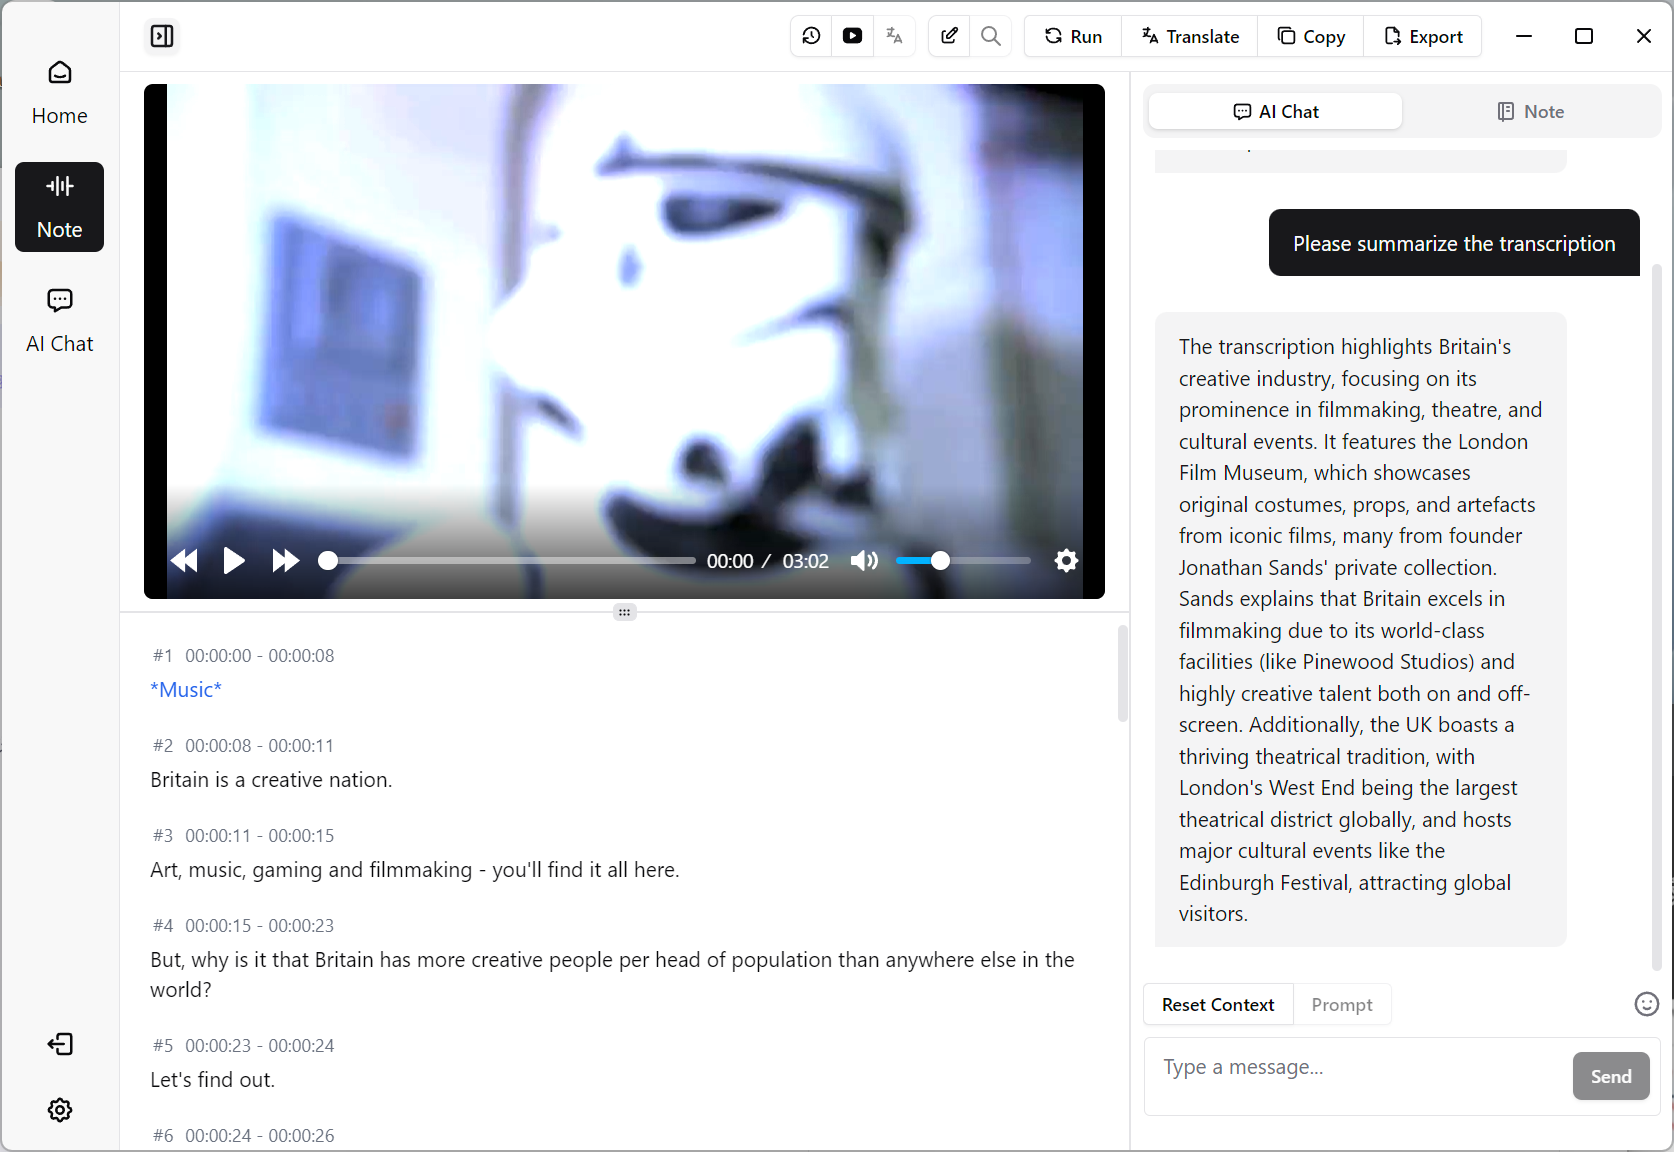Screen dimensions: 1674x1152
Task: Open the Export option
Action: 1423,36
